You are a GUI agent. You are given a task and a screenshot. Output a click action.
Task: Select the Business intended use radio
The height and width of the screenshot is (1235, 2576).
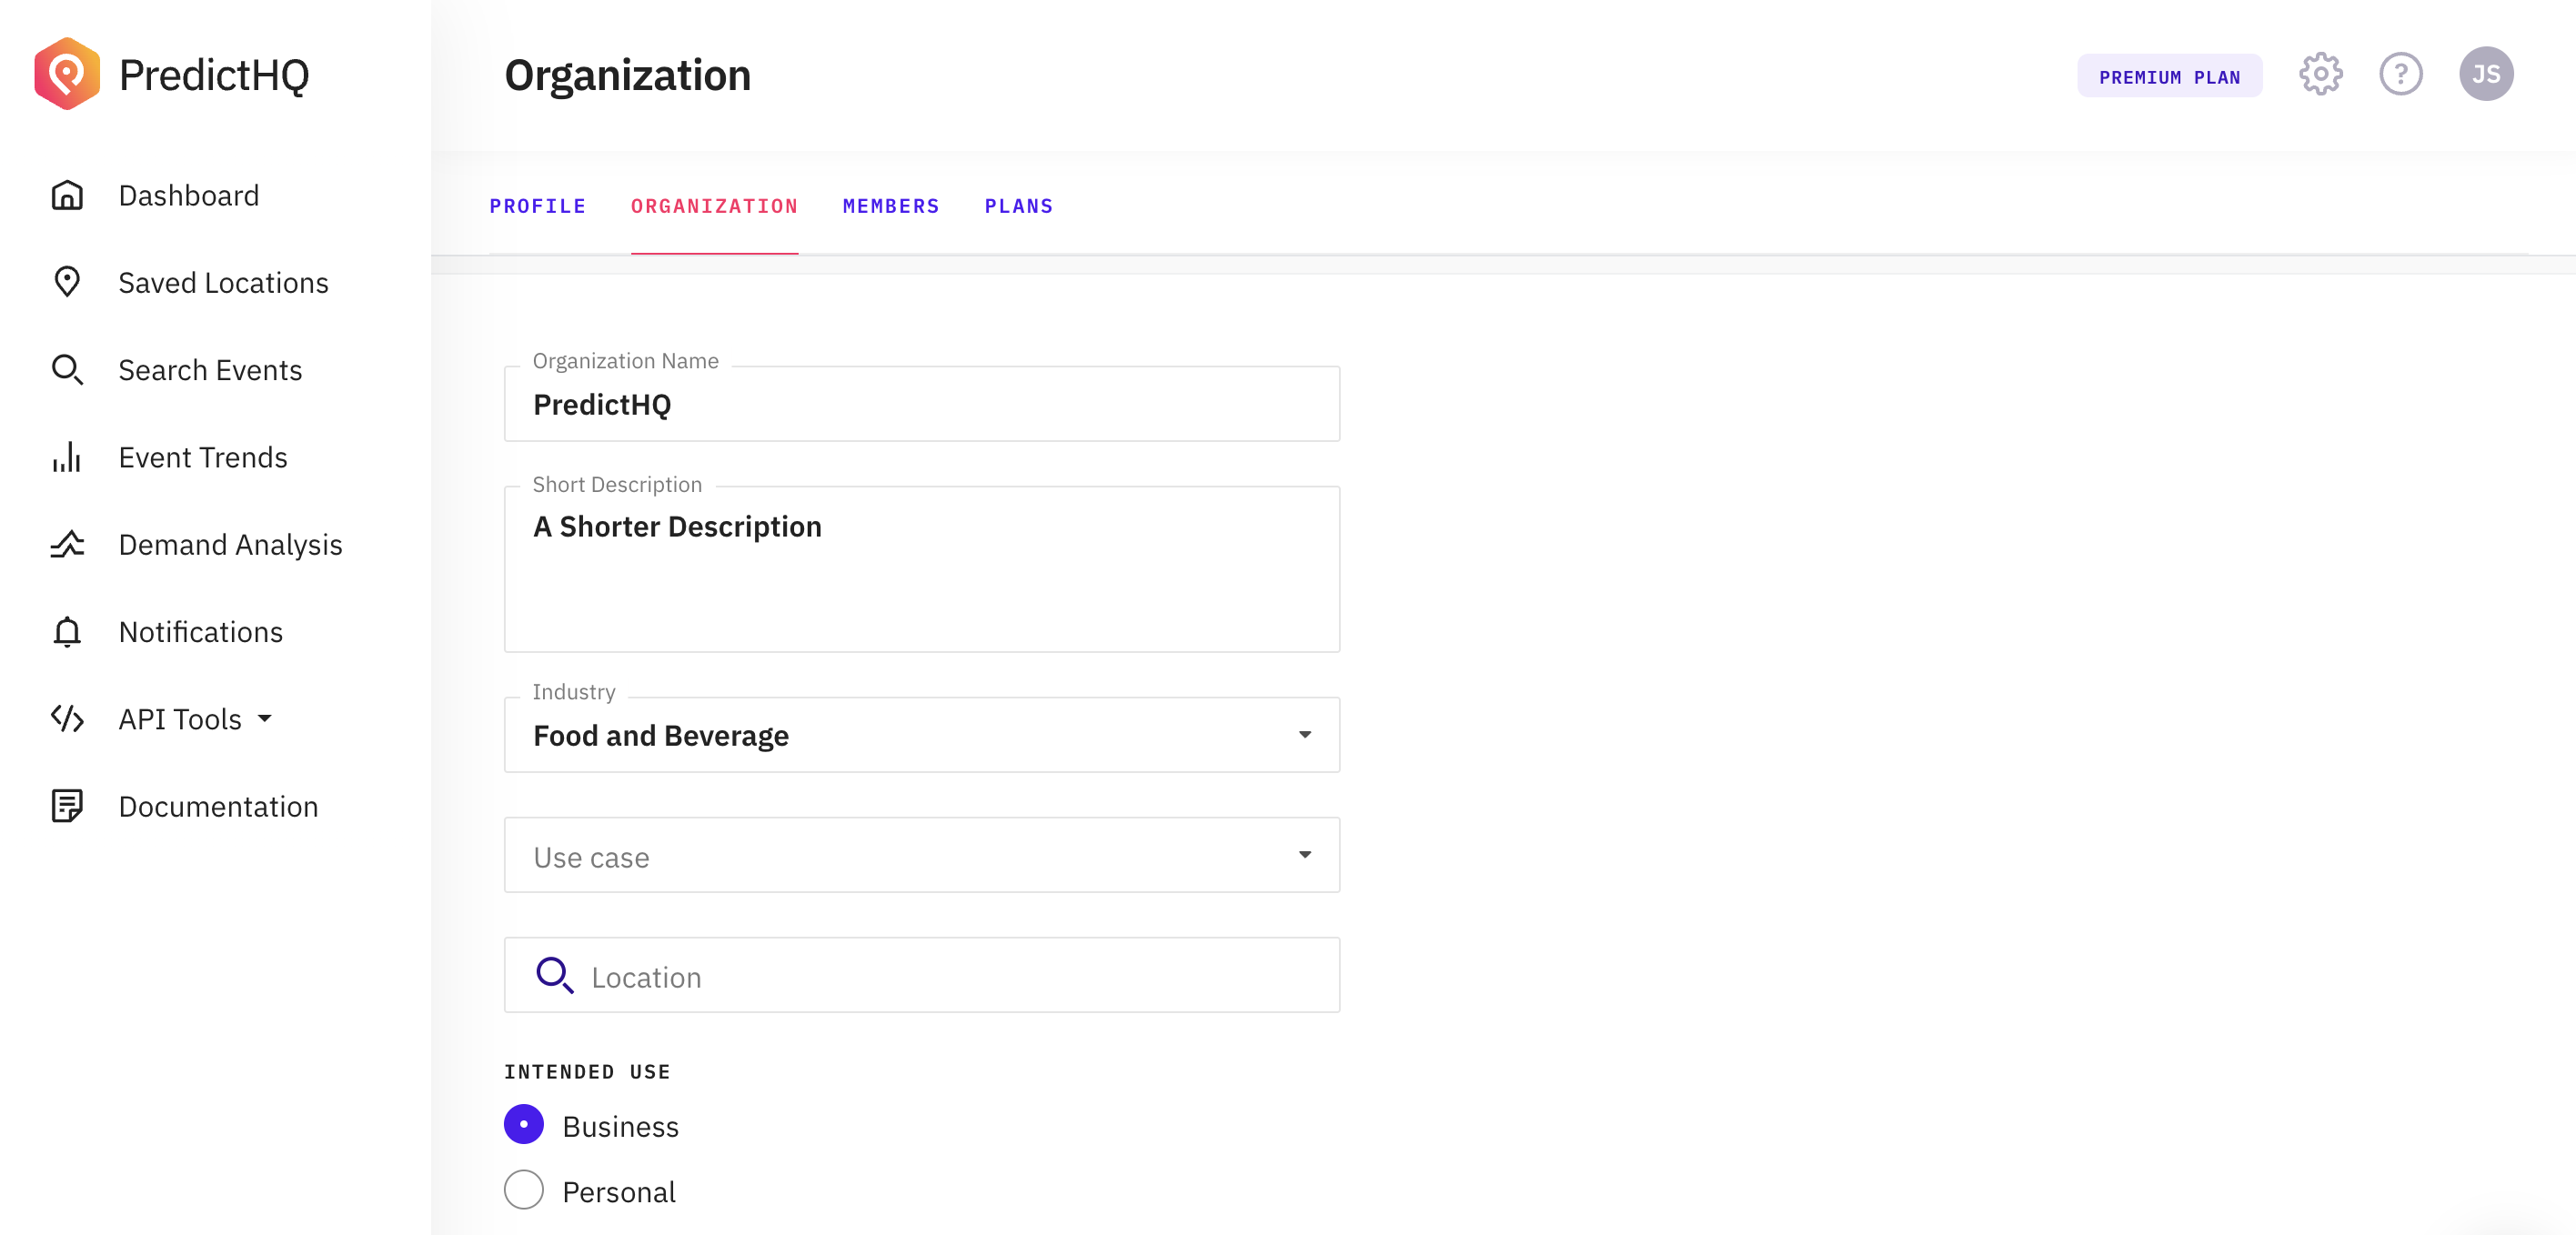(x=524, y=1125)
